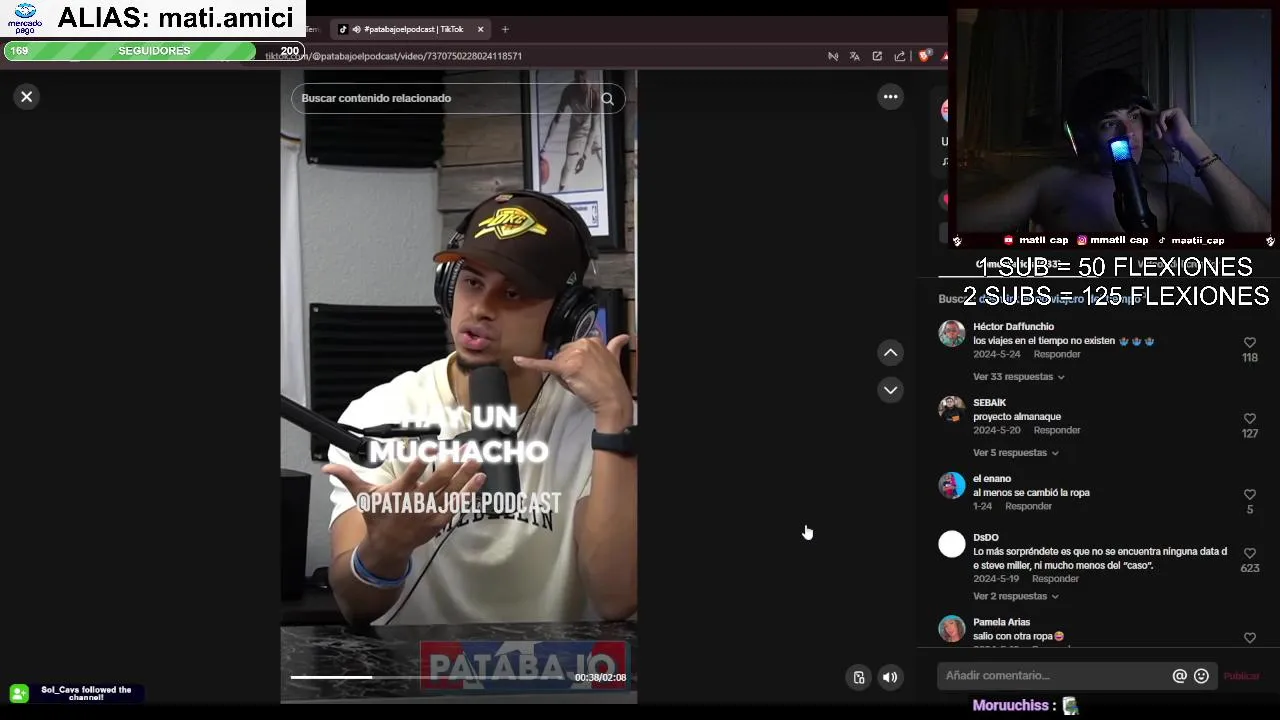Click the tab audio speaker indicator

point(356,29)
